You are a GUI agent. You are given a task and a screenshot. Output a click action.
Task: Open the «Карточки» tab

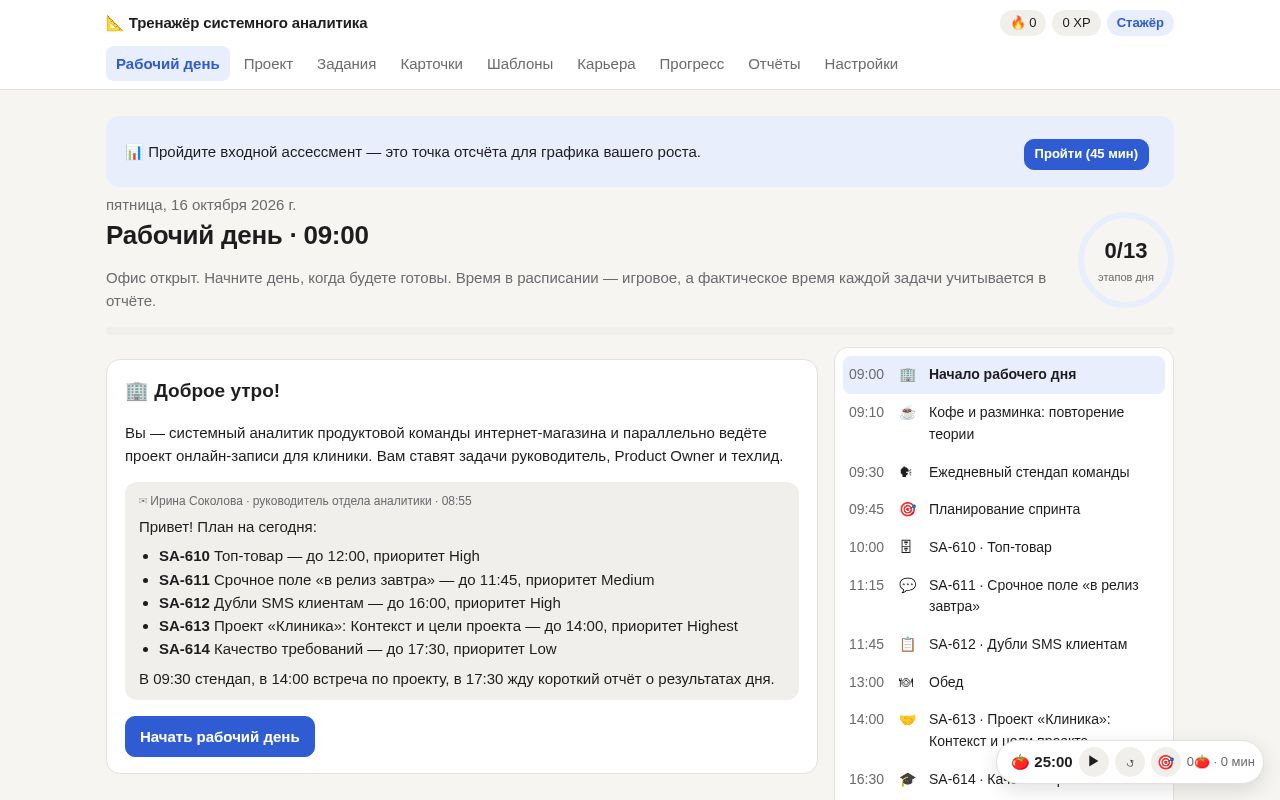click(432, 64)
